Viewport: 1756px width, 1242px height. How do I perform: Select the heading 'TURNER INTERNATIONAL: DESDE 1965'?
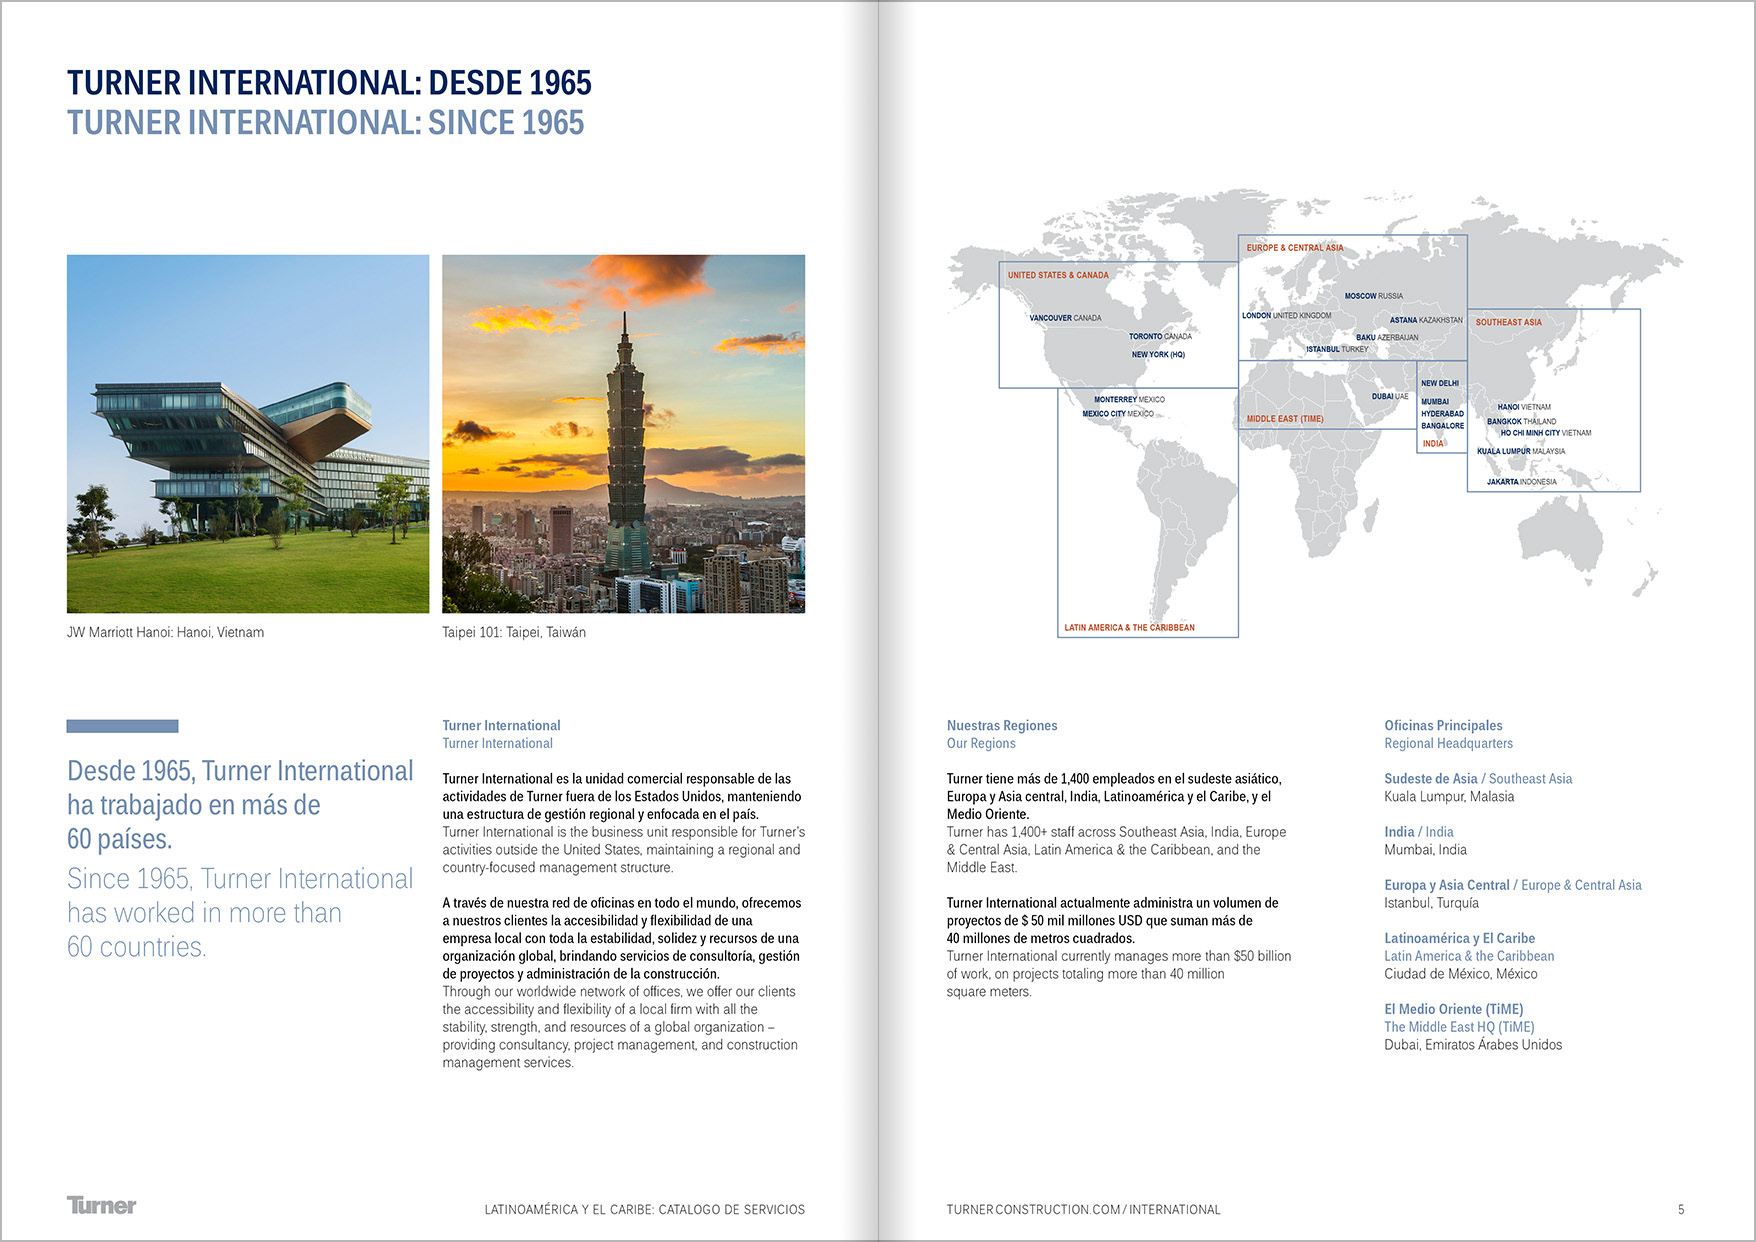pos(329,82)
